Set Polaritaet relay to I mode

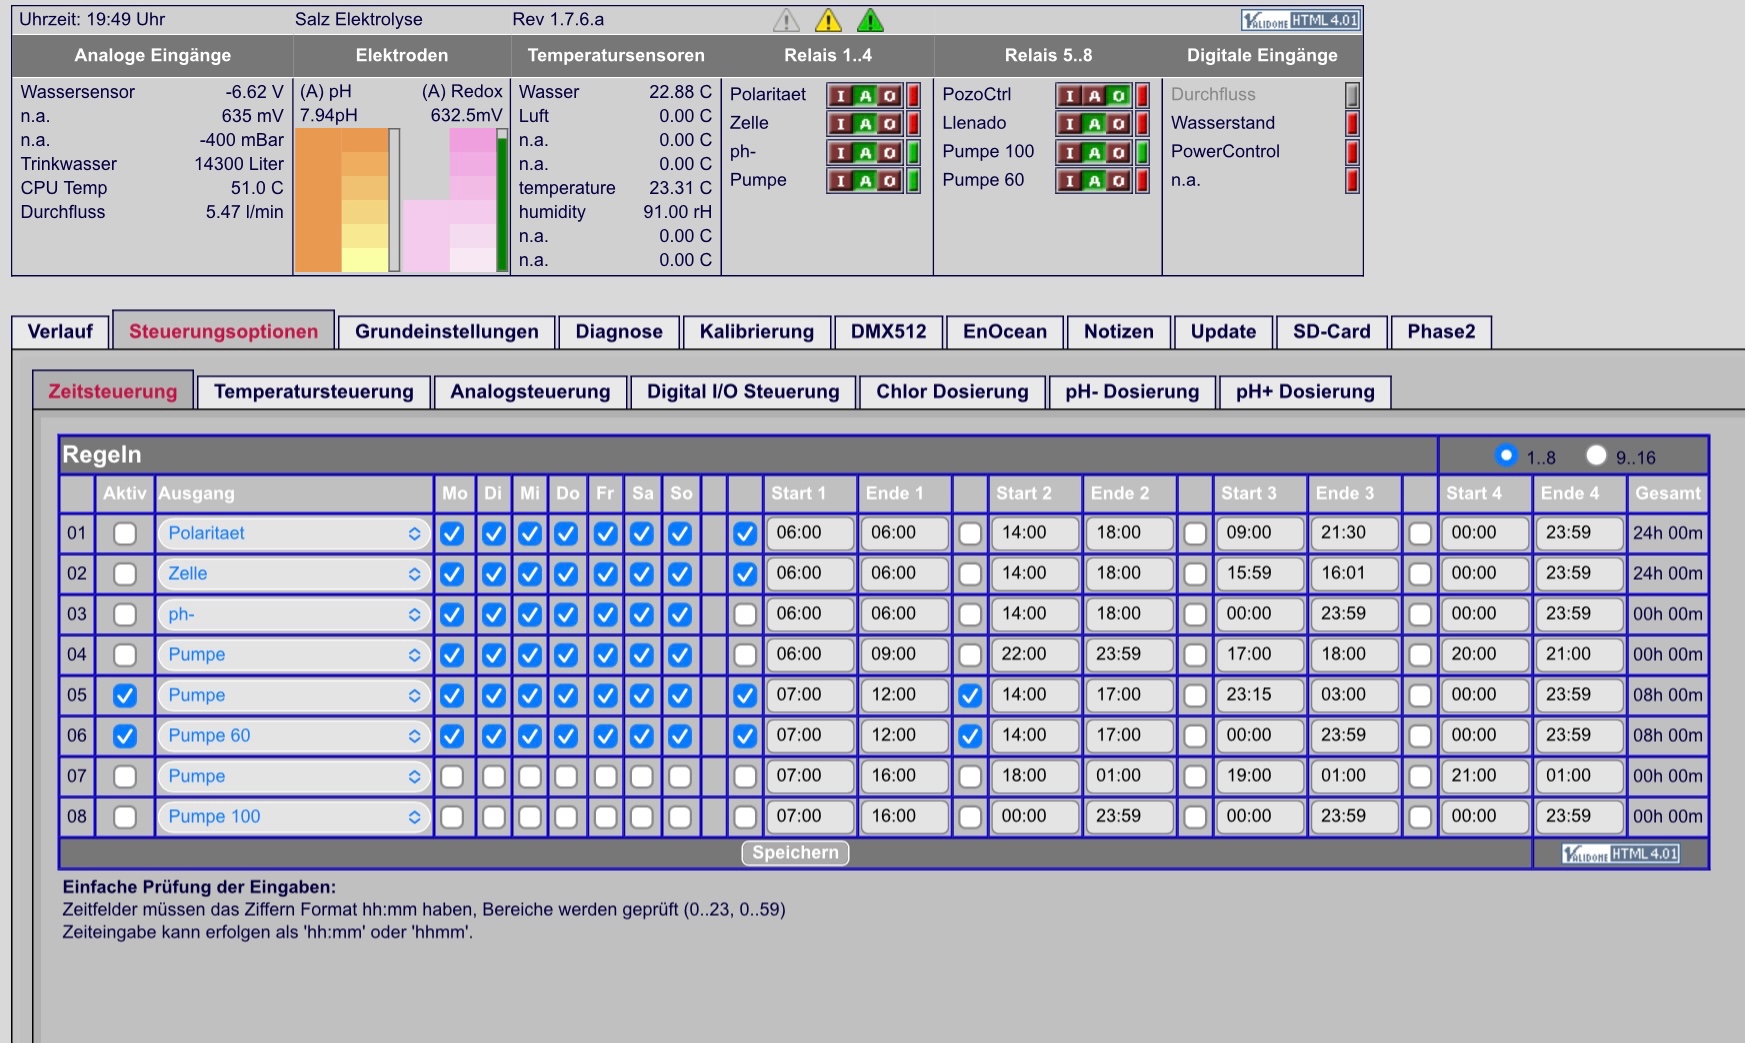[840, 96]
